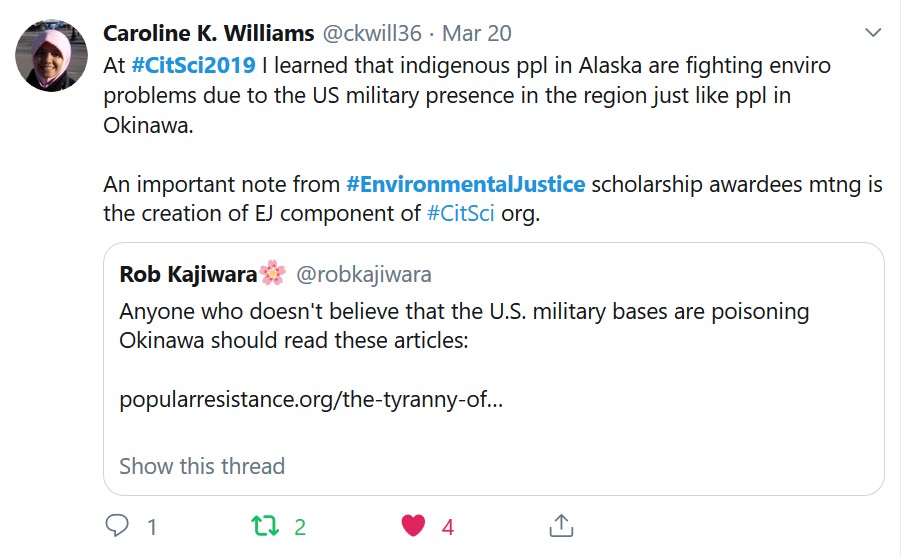Click the retweet arrows icon
Image resolution: width=901 pixels, height=558 pixels.
pos(265,525)
